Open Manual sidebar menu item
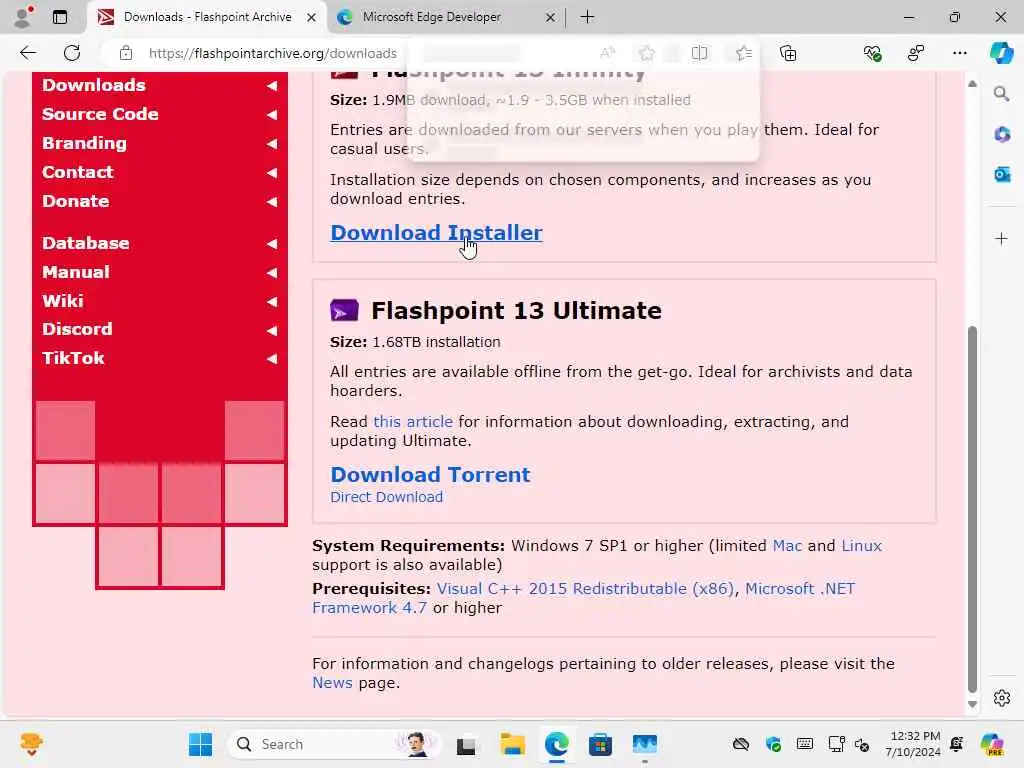The image size is (1024, 768). pyautogui.click(x=159, y=272)
